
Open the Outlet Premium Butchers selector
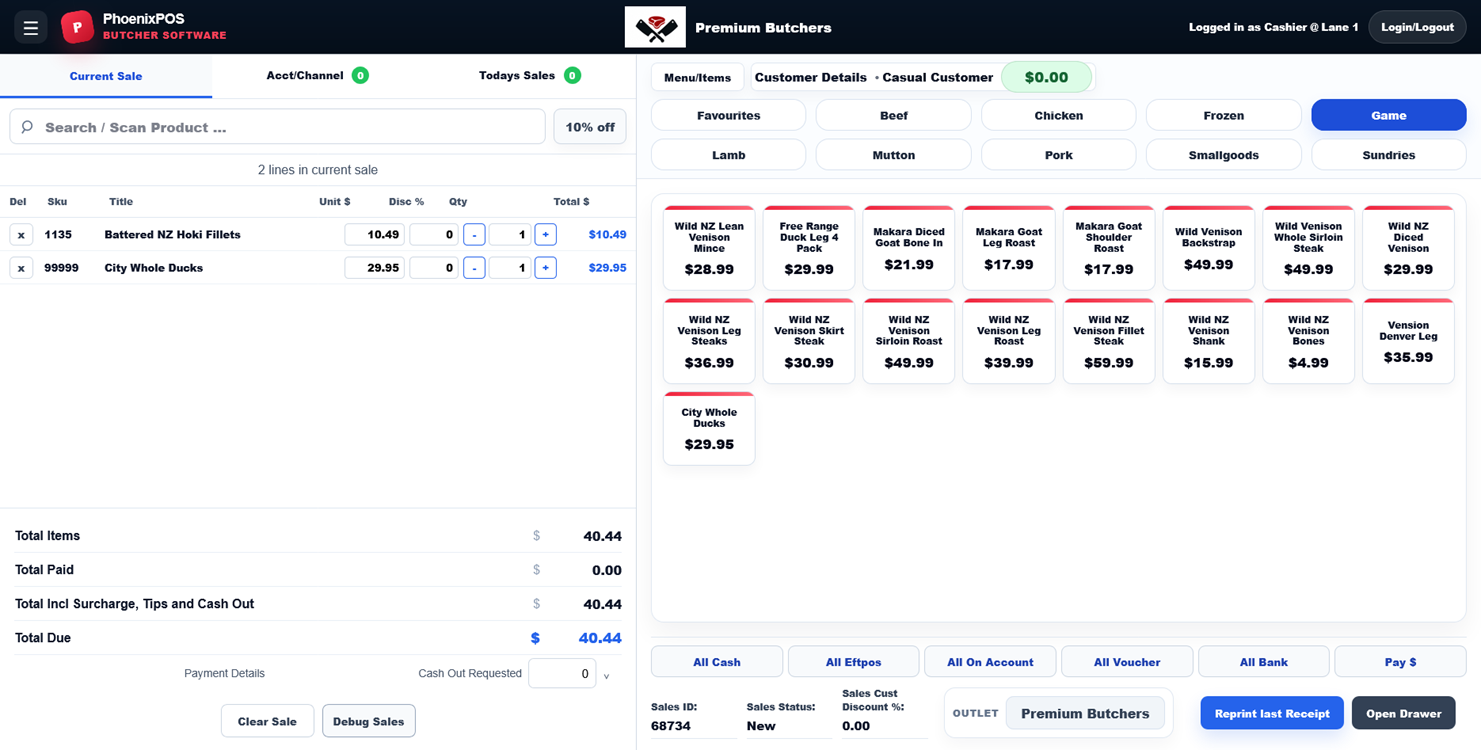[1085, 713]
